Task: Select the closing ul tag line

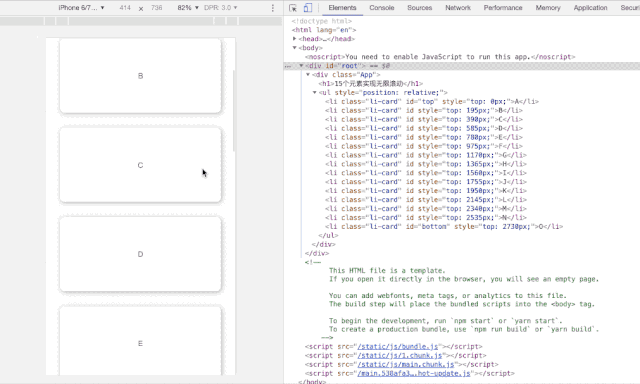Action: click(328, 235)
